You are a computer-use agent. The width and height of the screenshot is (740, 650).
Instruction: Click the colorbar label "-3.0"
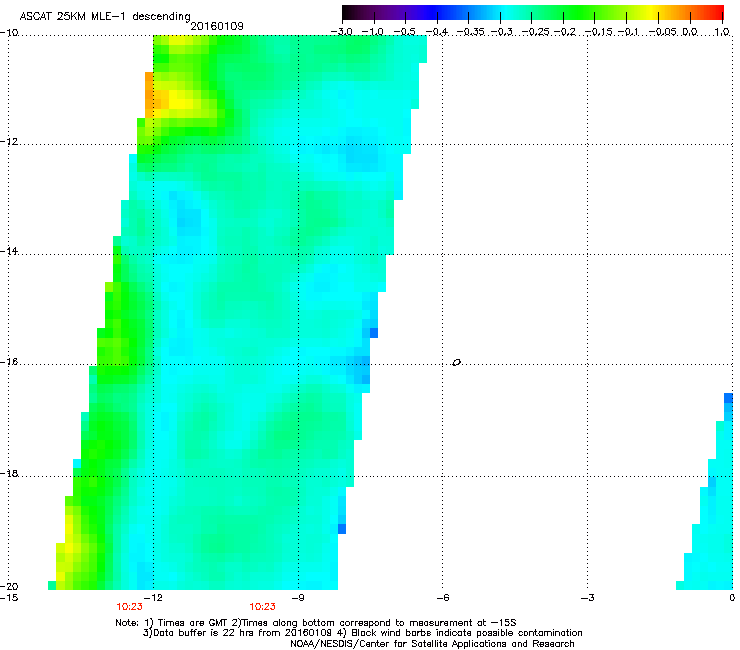342,32
